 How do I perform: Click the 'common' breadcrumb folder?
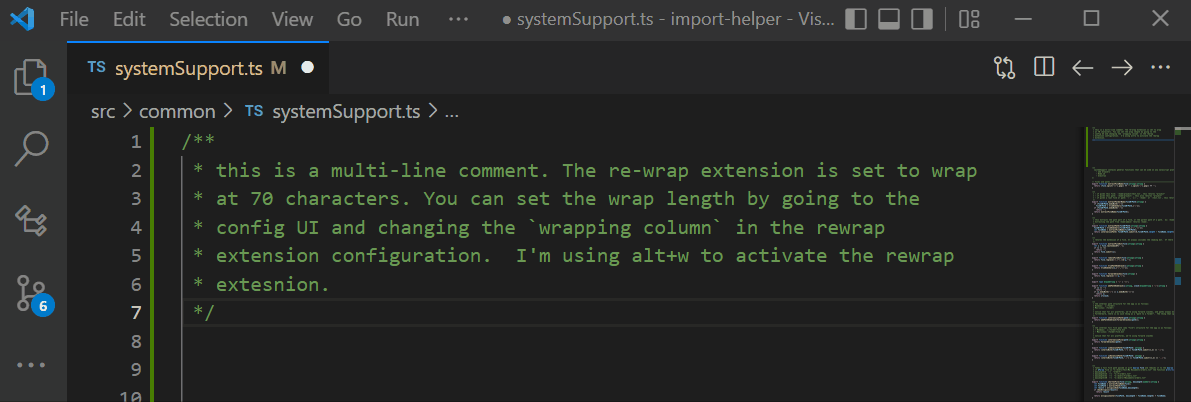coord(177,112)
